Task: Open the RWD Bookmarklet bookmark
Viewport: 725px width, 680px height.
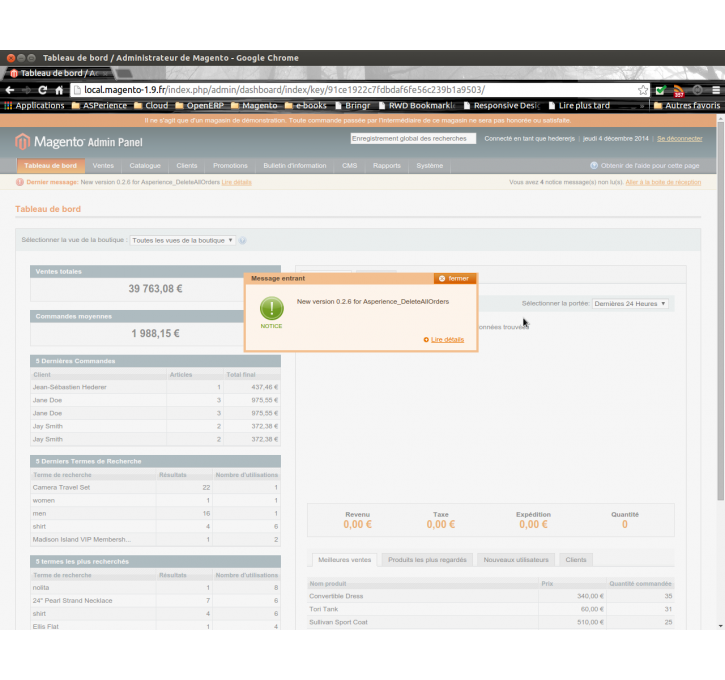Action: point(417,105)
